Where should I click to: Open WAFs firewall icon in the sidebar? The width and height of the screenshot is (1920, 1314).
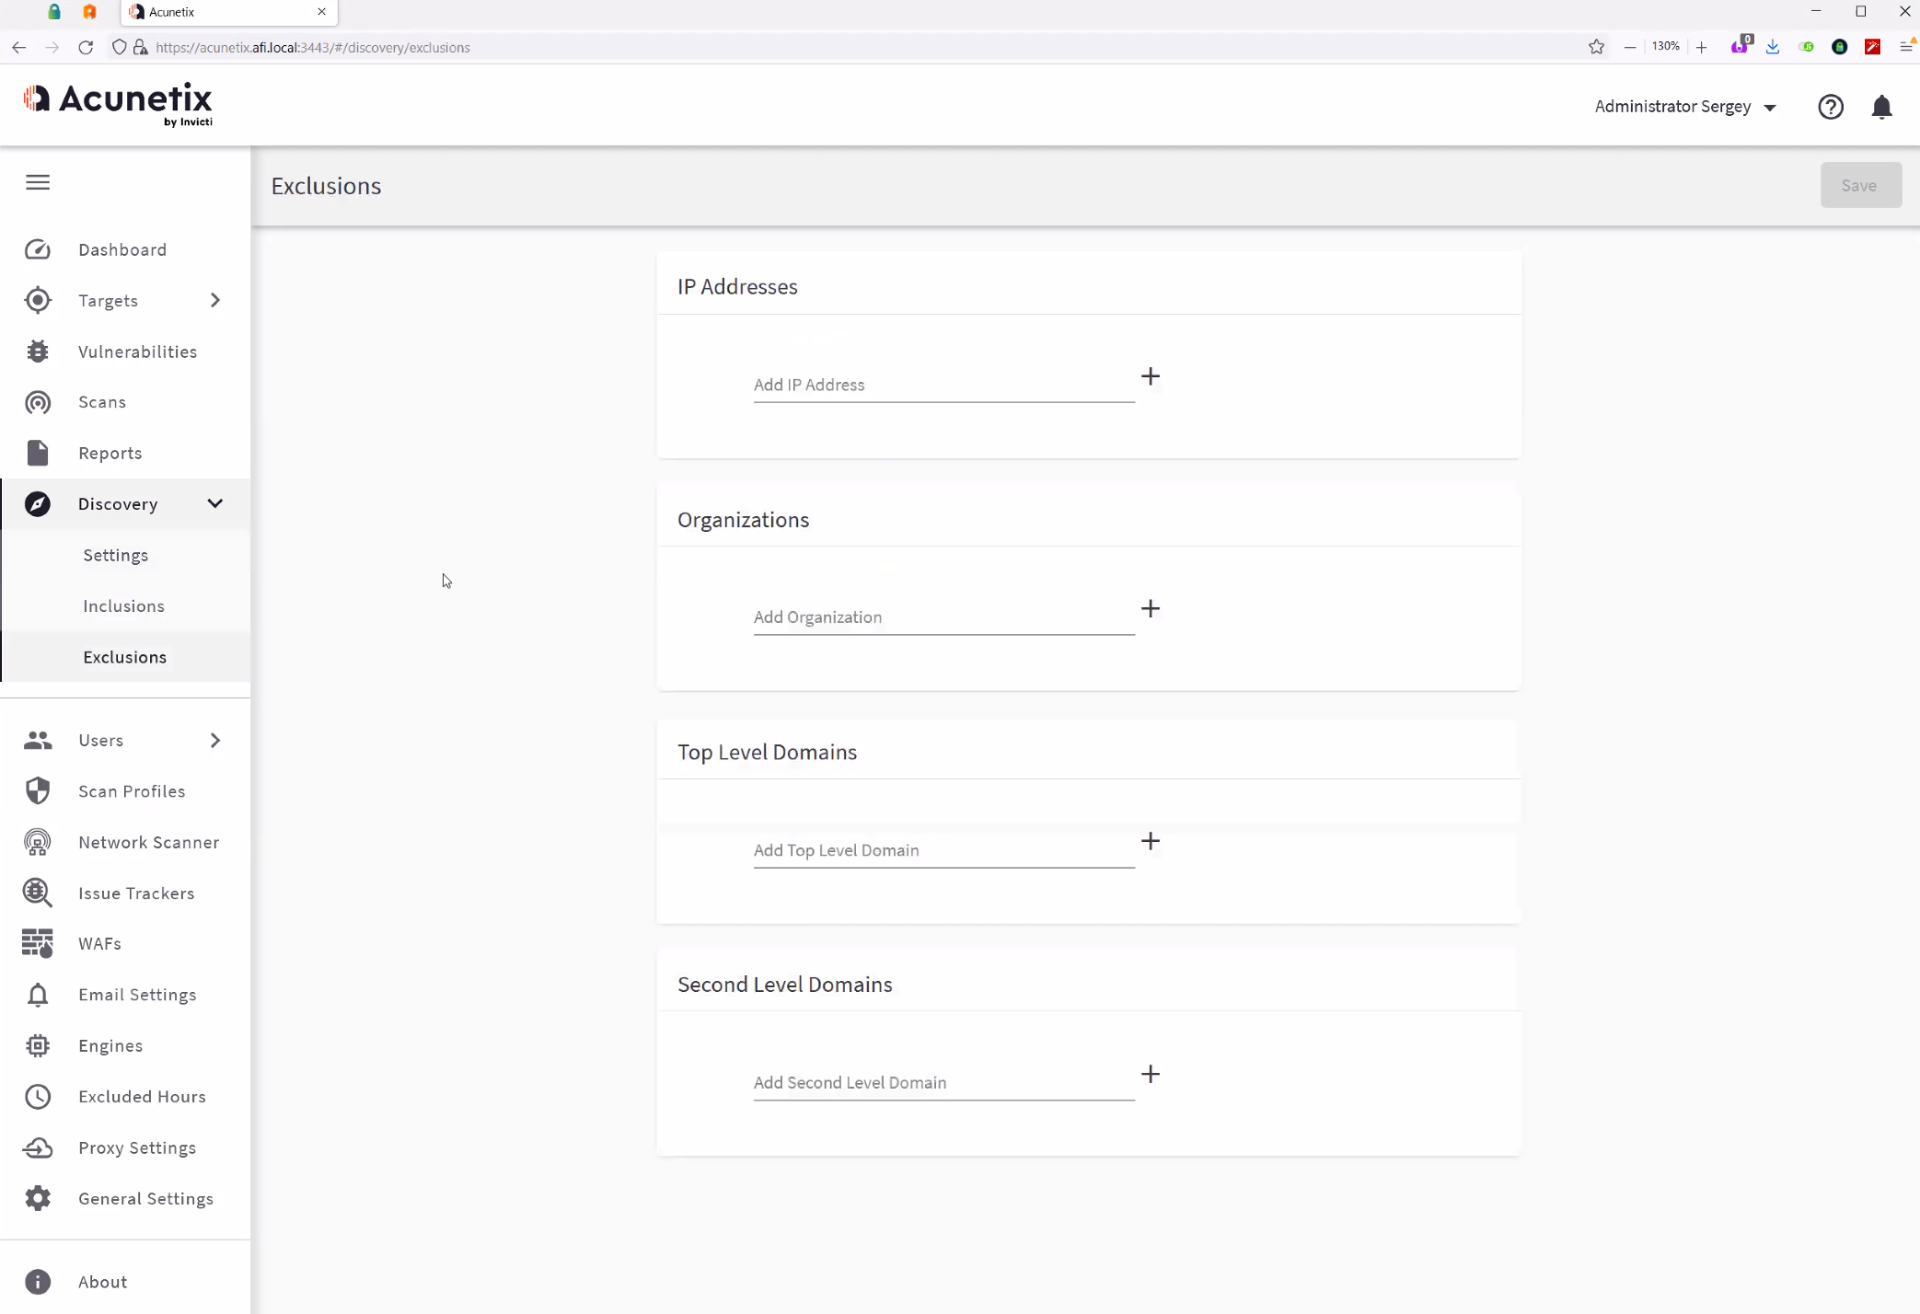(x=38, y=944)
